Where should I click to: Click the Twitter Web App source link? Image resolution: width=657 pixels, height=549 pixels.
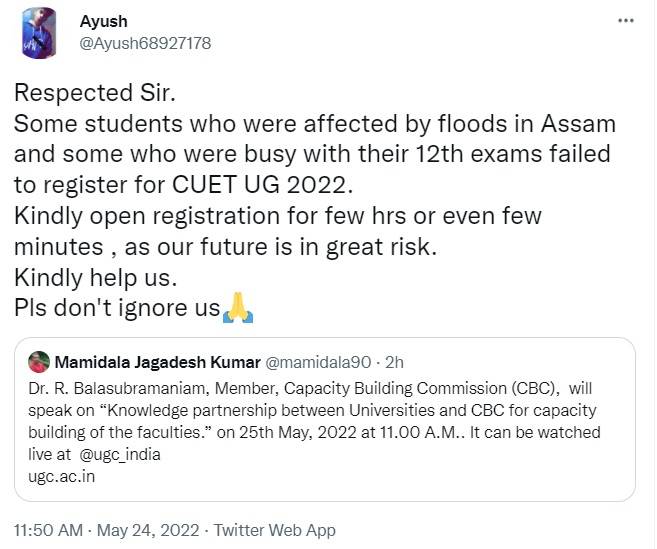(274, 530)
